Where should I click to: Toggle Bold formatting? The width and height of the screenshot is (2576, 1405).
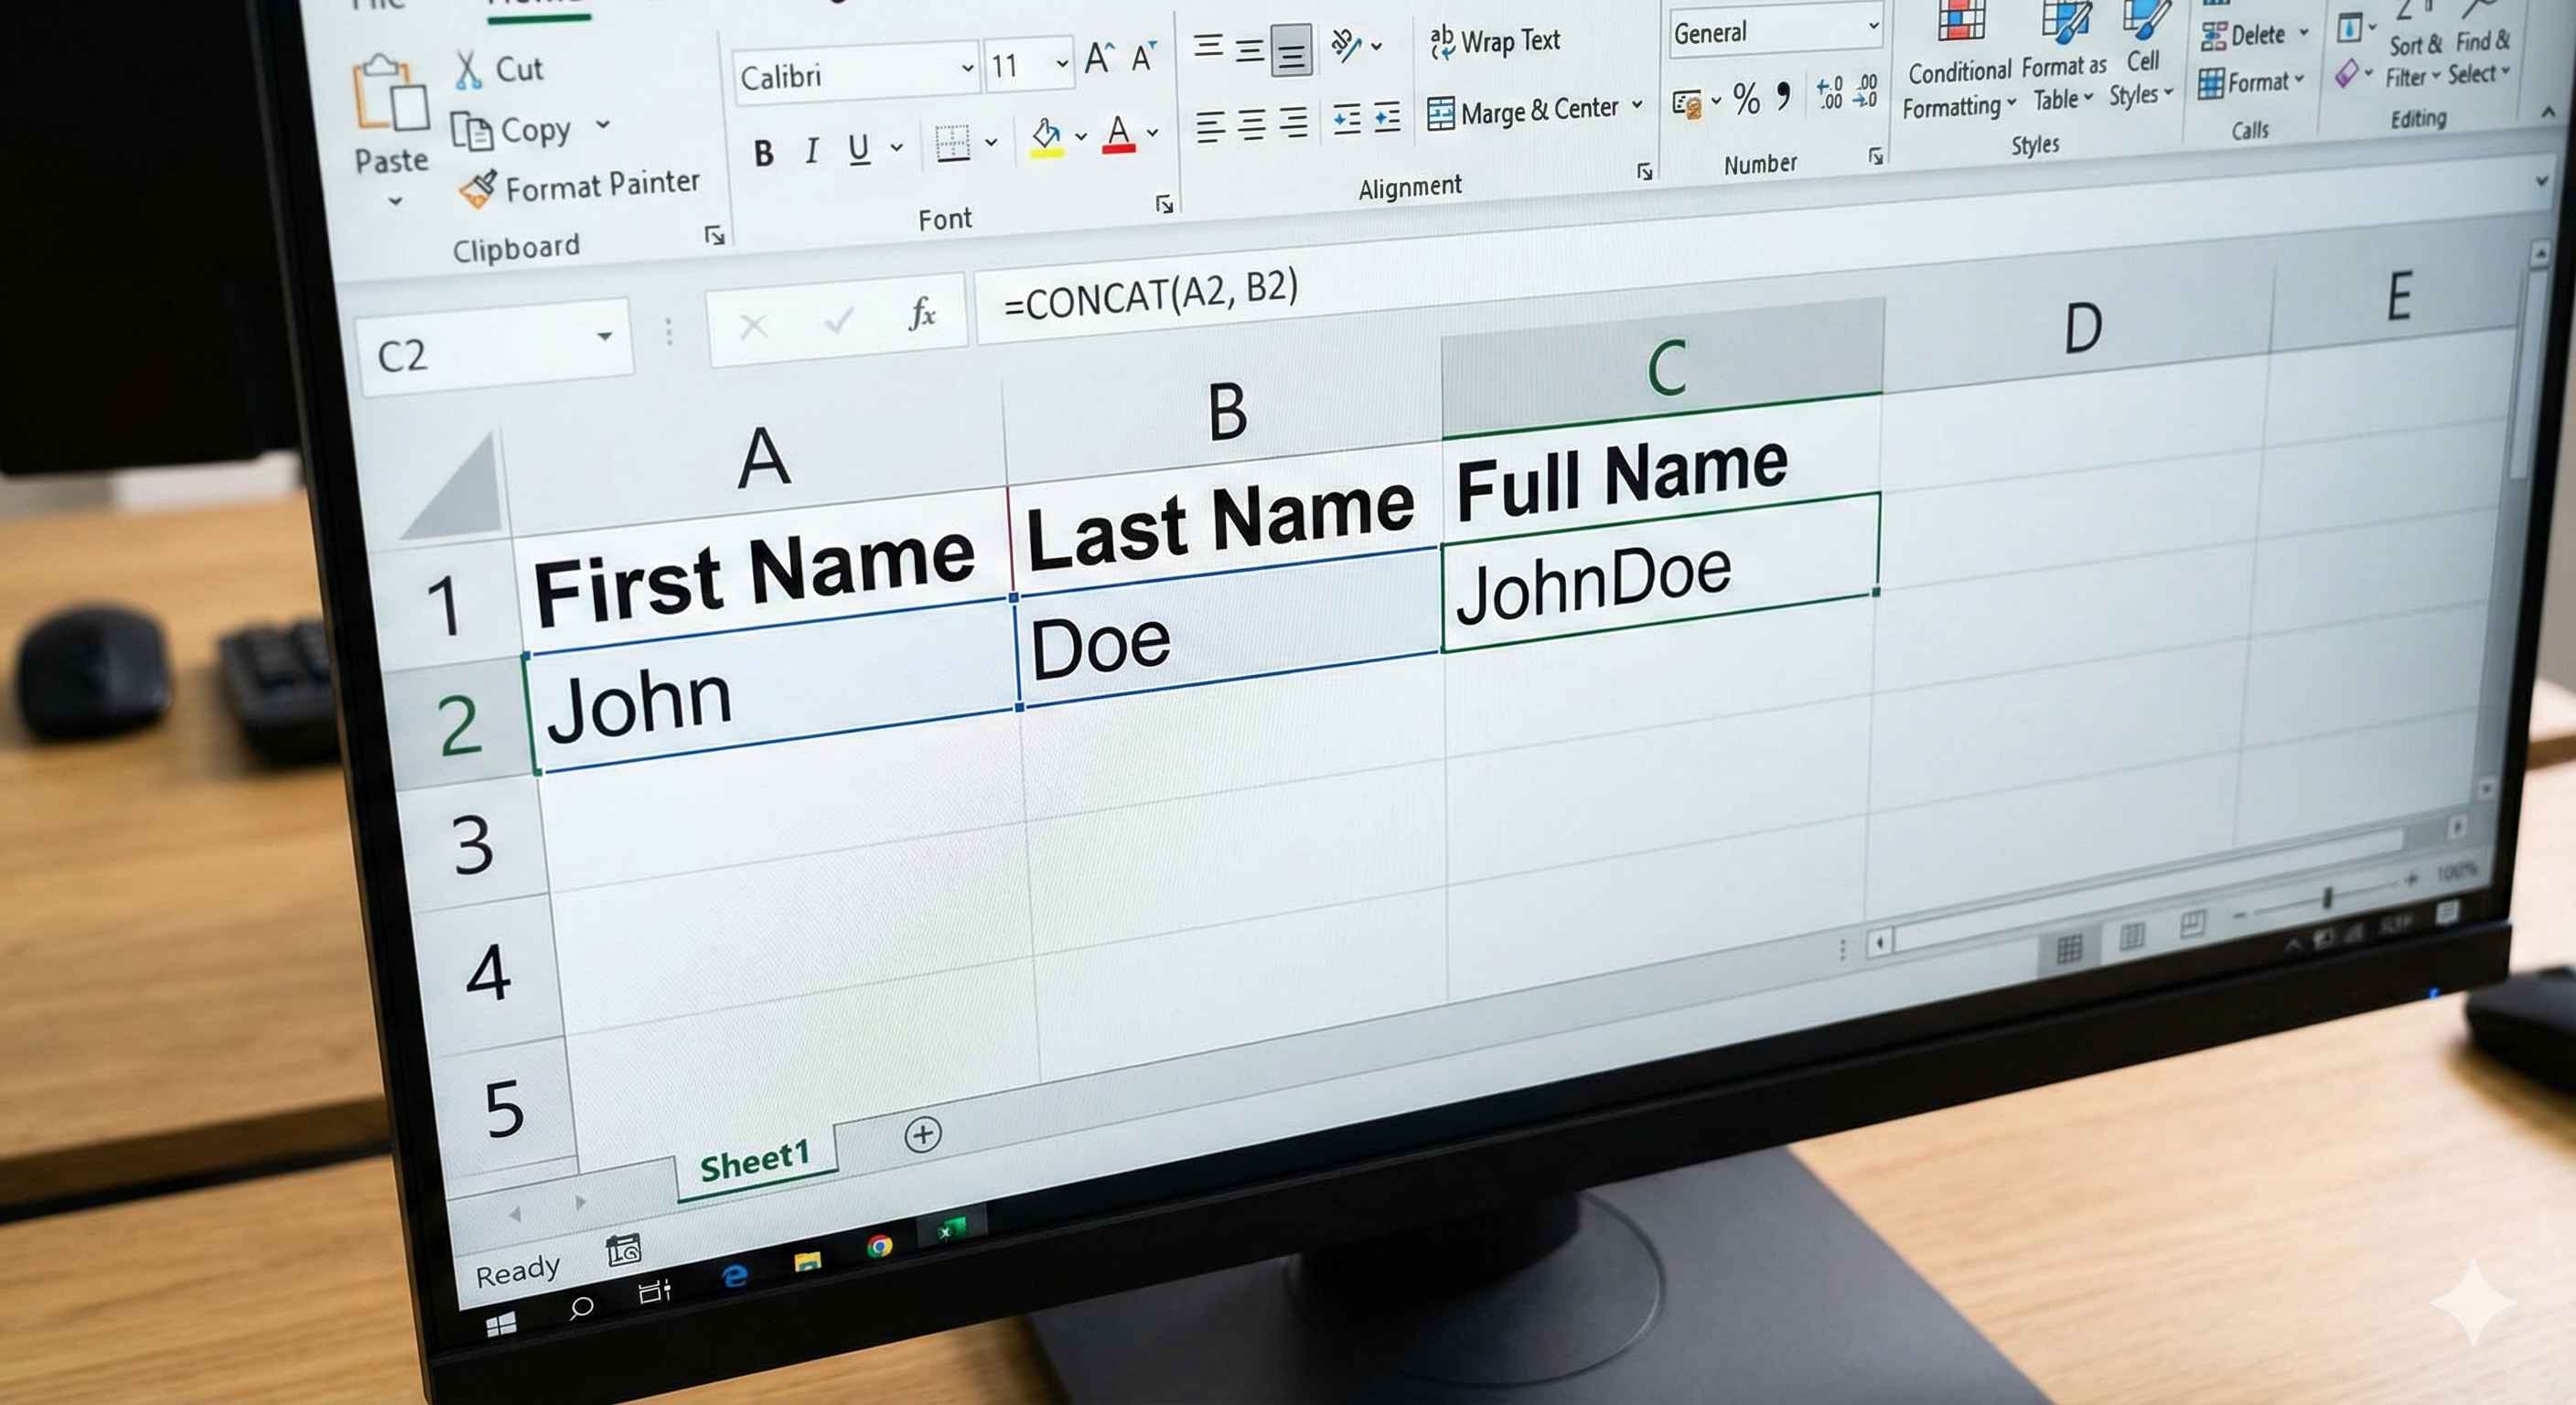(764, 153)
